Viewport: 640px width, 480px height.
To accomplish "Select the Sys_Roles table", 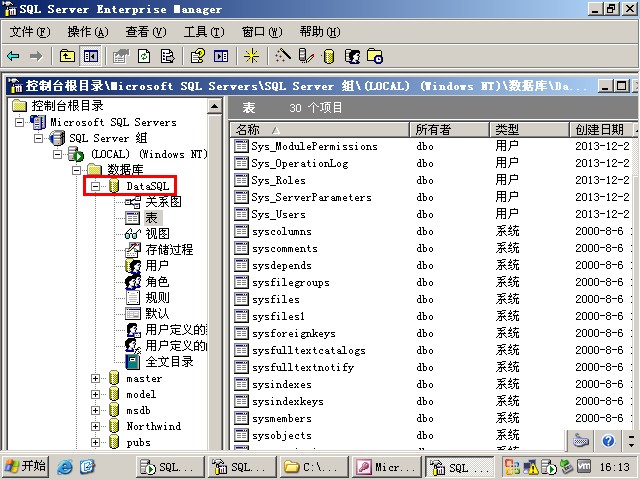I will [278, 180].
